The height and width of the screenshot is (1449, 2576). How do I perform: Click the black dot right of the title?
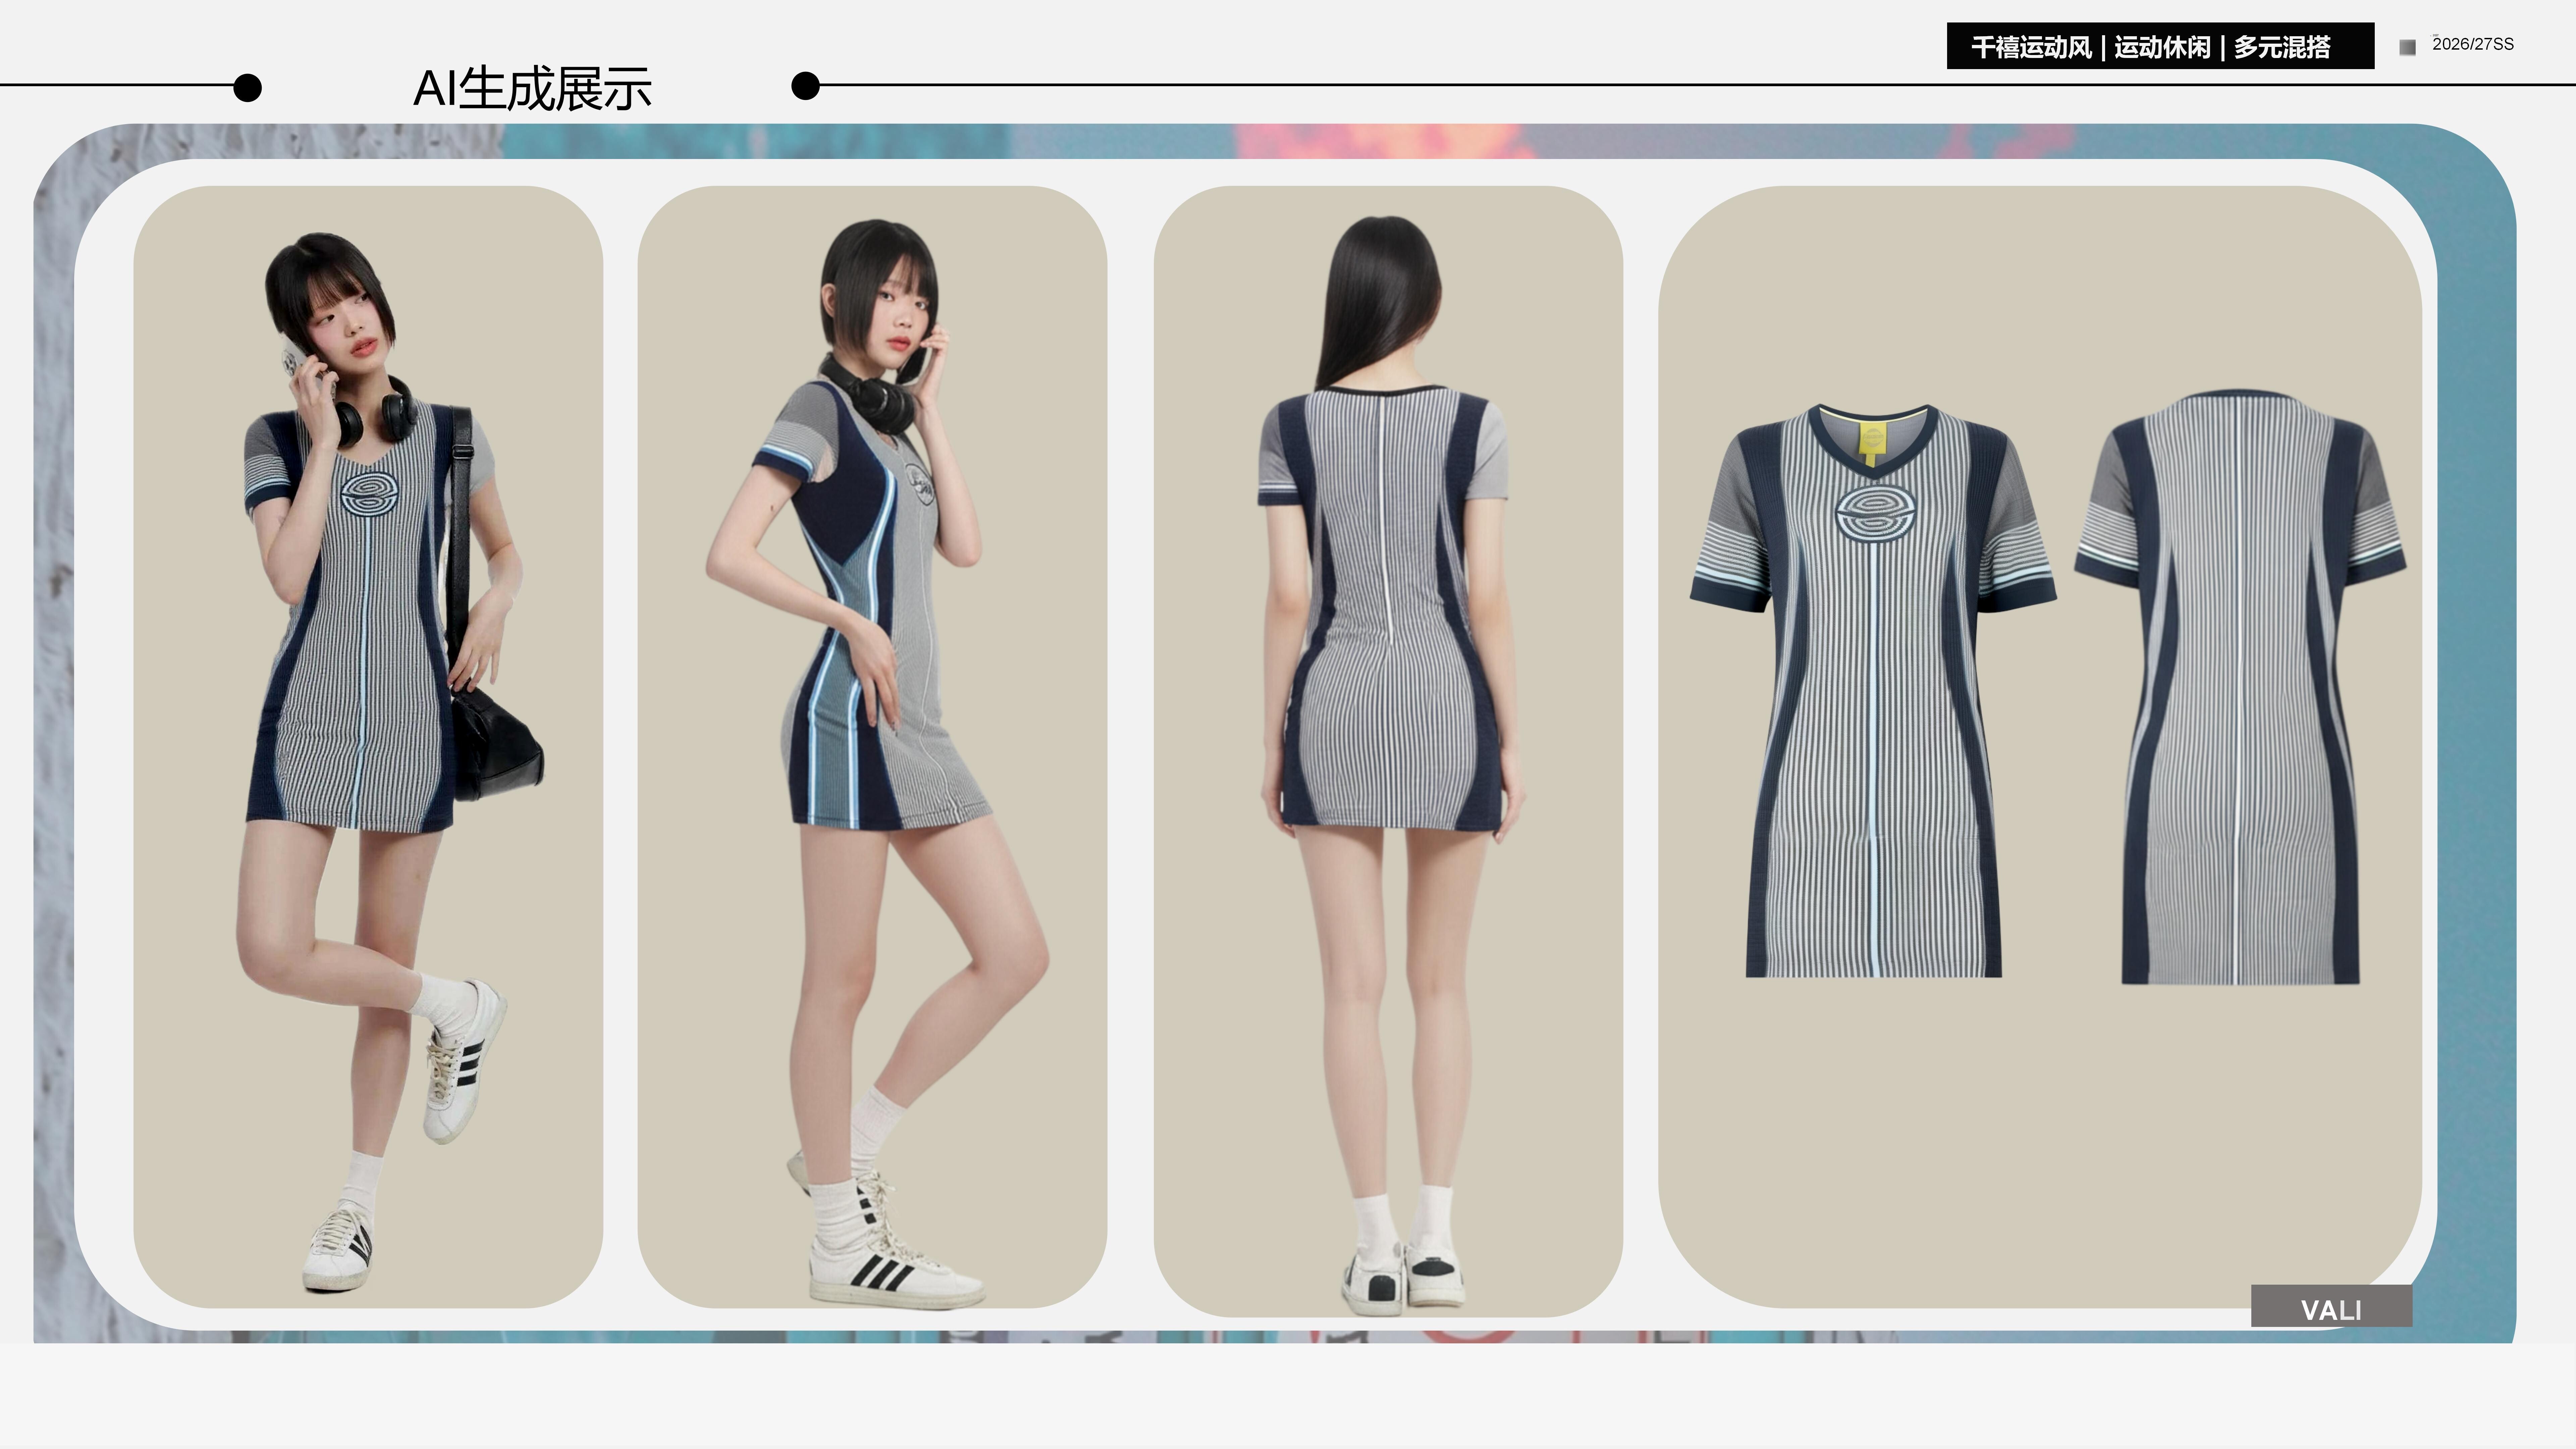click(805, 86)
